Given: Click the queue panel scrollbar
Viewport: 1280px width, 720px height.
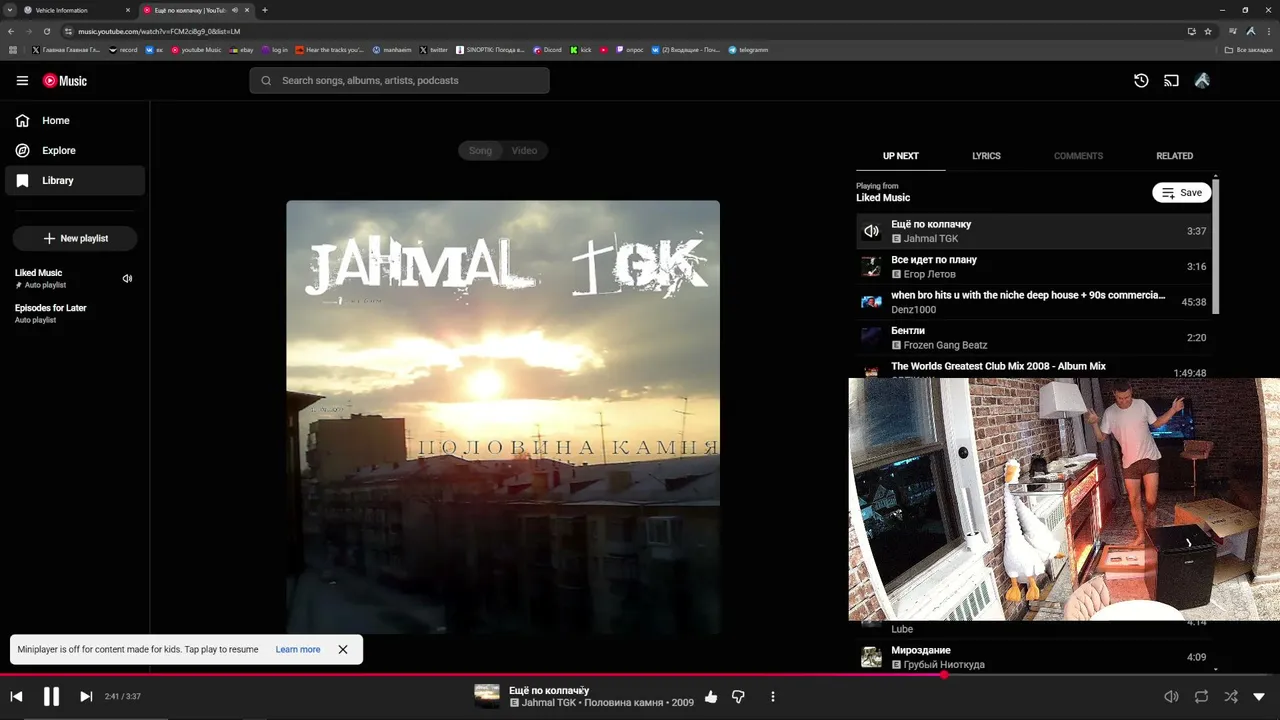Looking at the screenshot, I should [x=1216, y=245].
